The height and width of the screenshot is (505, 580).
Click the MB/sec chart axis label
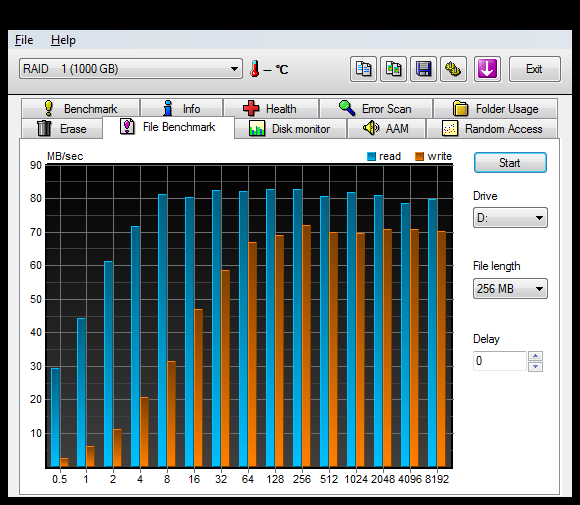tap(65, 156)
